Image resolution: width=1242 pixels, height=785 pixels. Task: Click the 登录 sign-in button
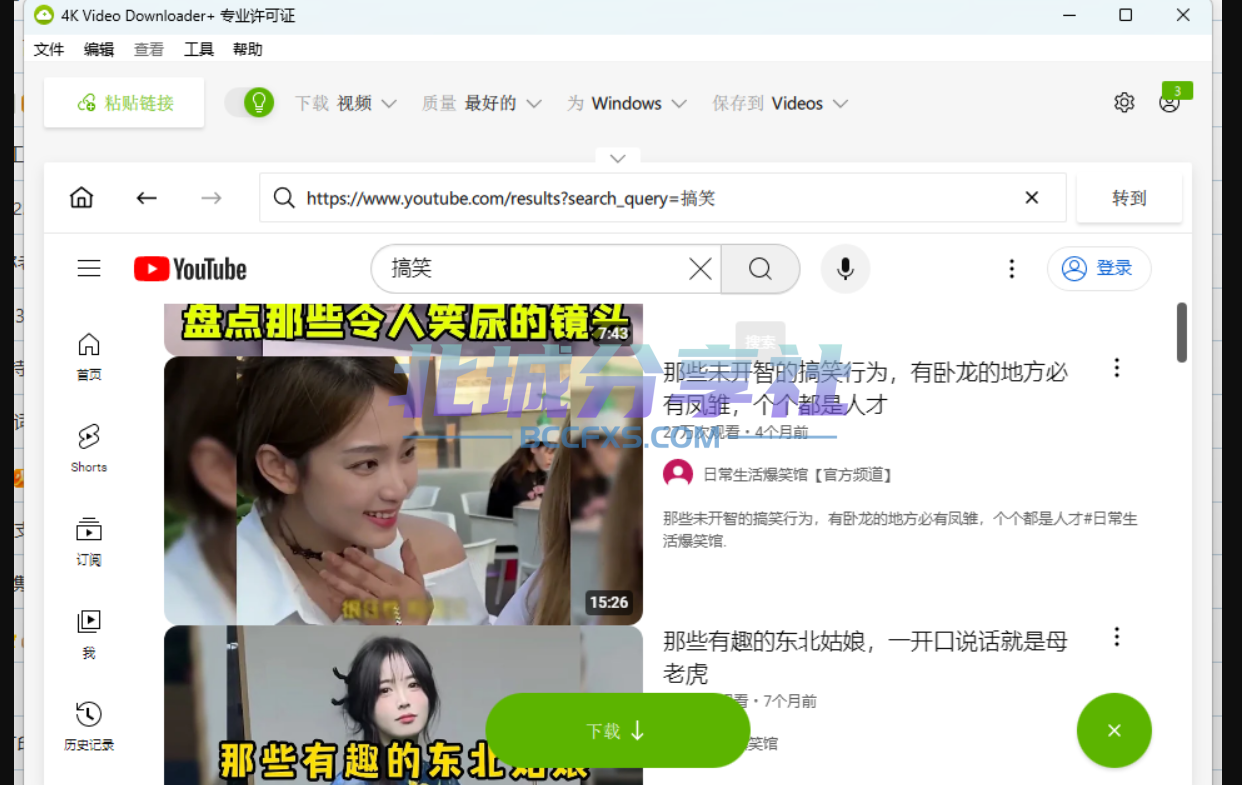click(1099, 268)
